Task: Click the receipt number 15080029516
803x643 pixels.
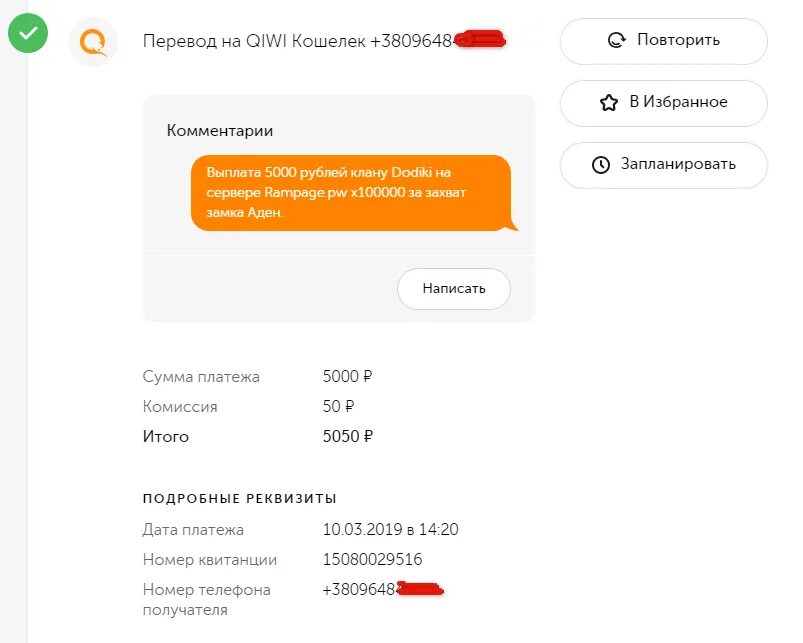Action: click(372, 560)
